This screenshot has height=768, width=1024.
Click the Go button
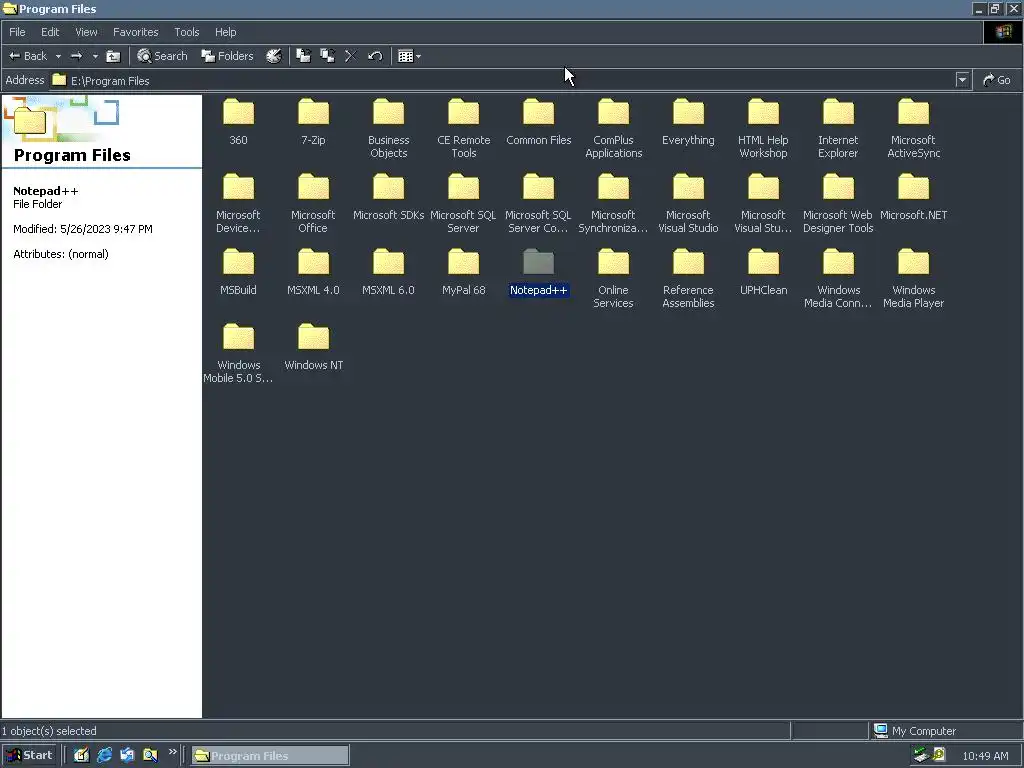click(997, 80)
